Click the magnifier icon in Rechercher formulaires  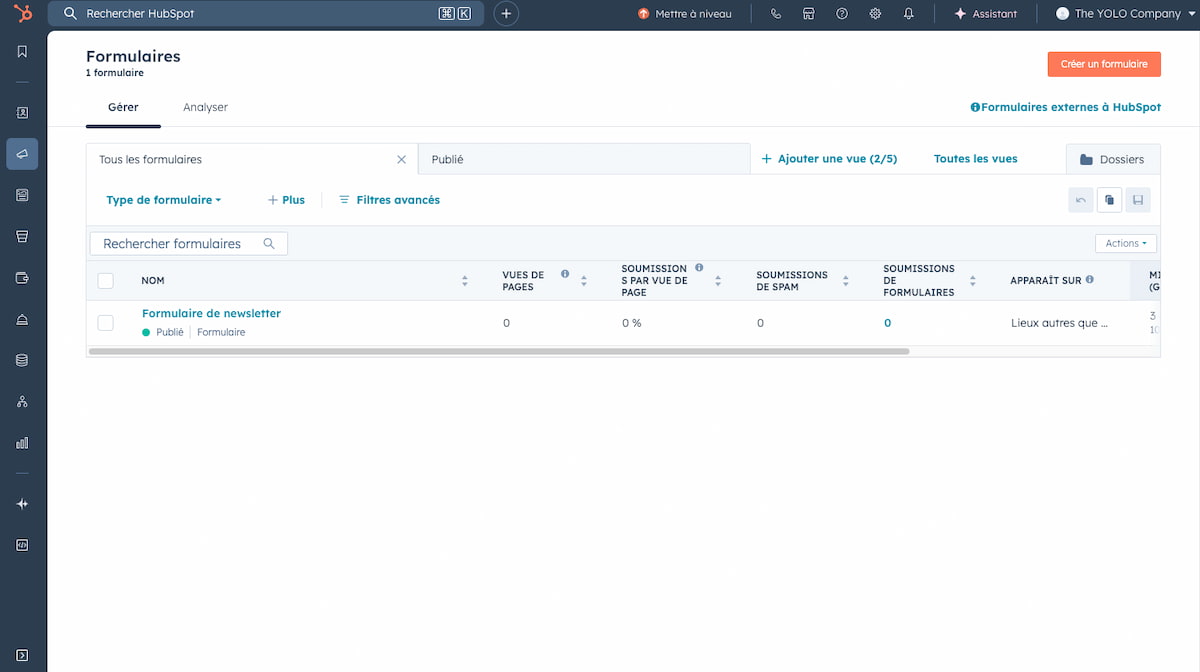click(x=269, y=243)
